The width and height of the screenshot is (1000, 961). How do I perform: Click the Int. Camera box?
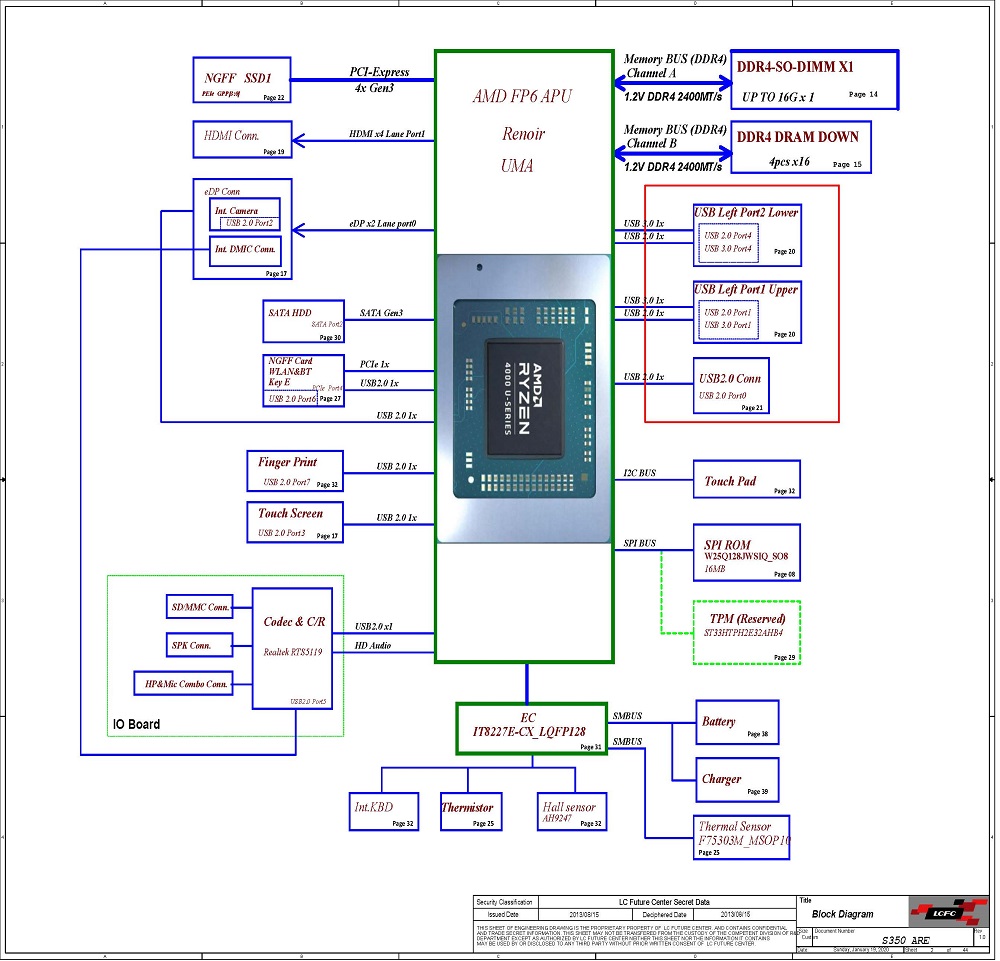click(245, 215)
